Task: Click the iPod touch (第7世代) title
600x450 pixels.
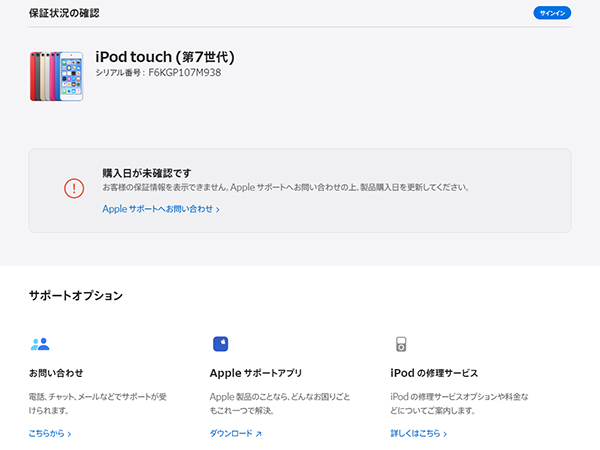Action: click(165, 57)
